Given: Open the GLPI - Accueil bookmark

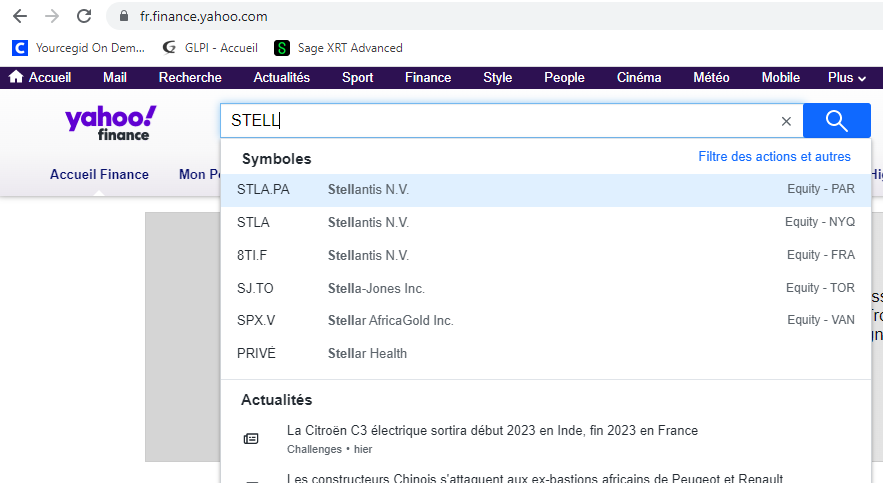Looking at the screenshot, I should click(x=209, y=48).
